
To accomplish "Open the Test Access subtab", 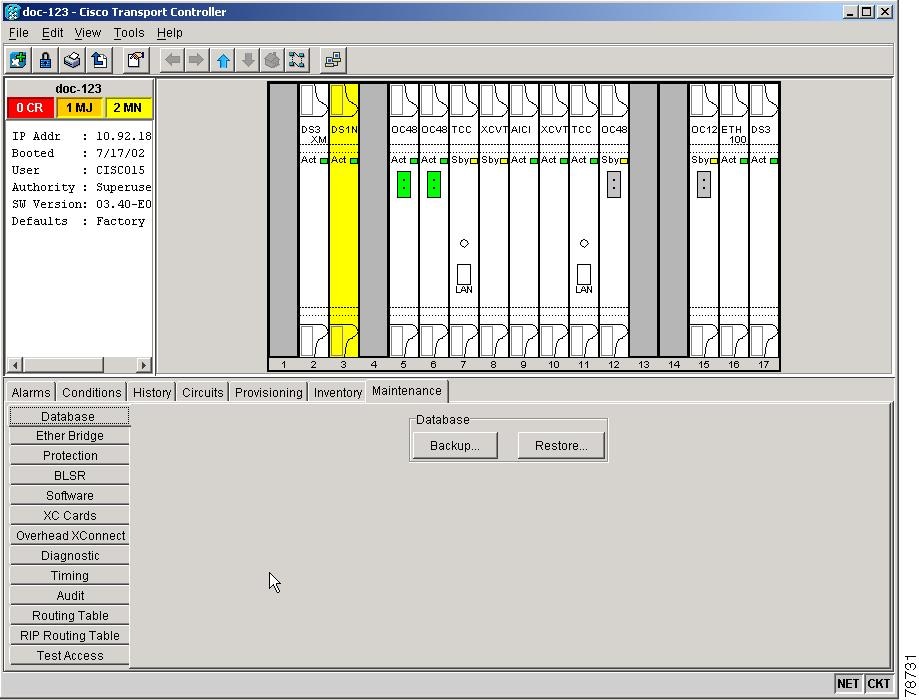I will pyautogui.click(x=69, y=655).
